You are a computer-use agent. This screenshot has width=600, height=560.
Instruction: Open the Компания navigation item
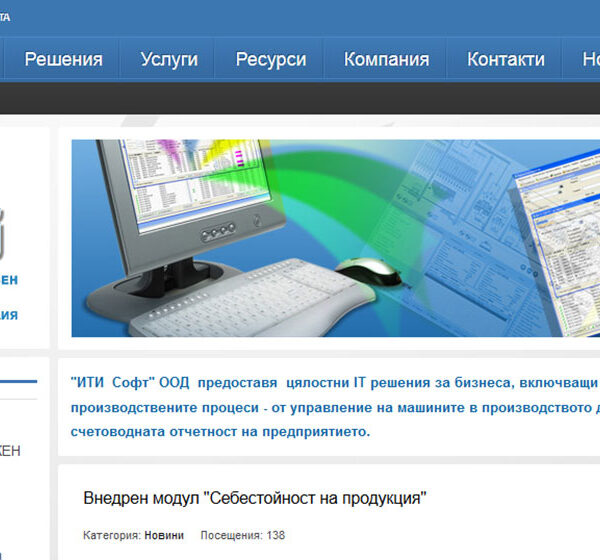tap(386, 59)
